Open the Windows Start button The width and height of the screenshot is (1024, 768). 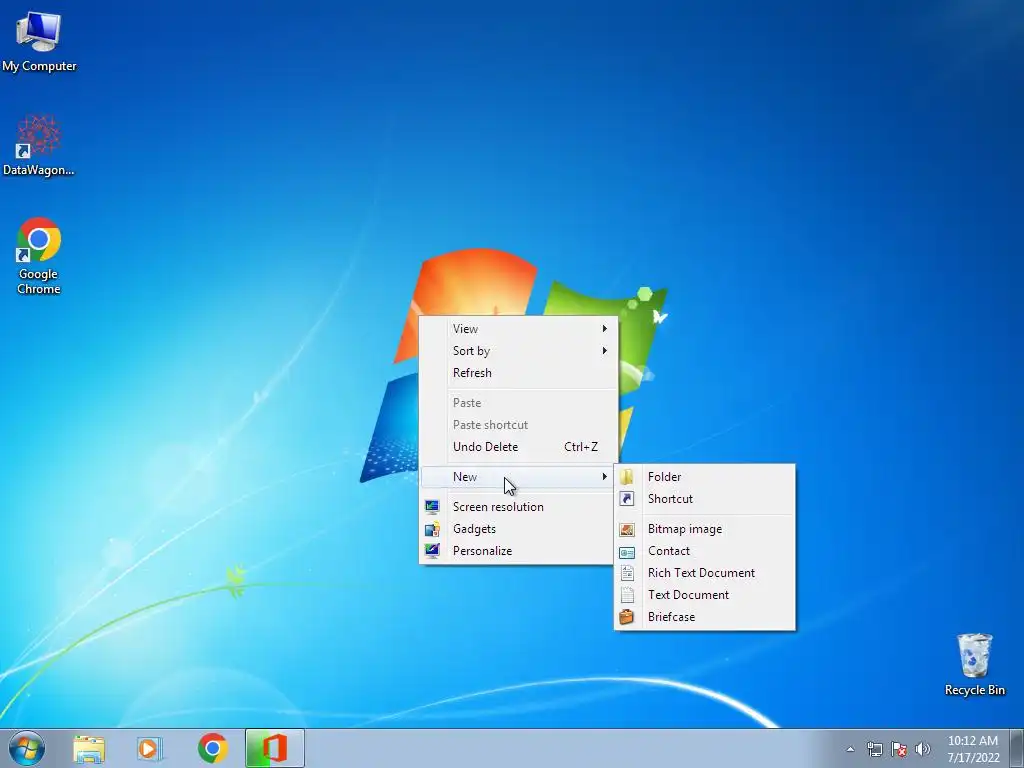point(27,748)
